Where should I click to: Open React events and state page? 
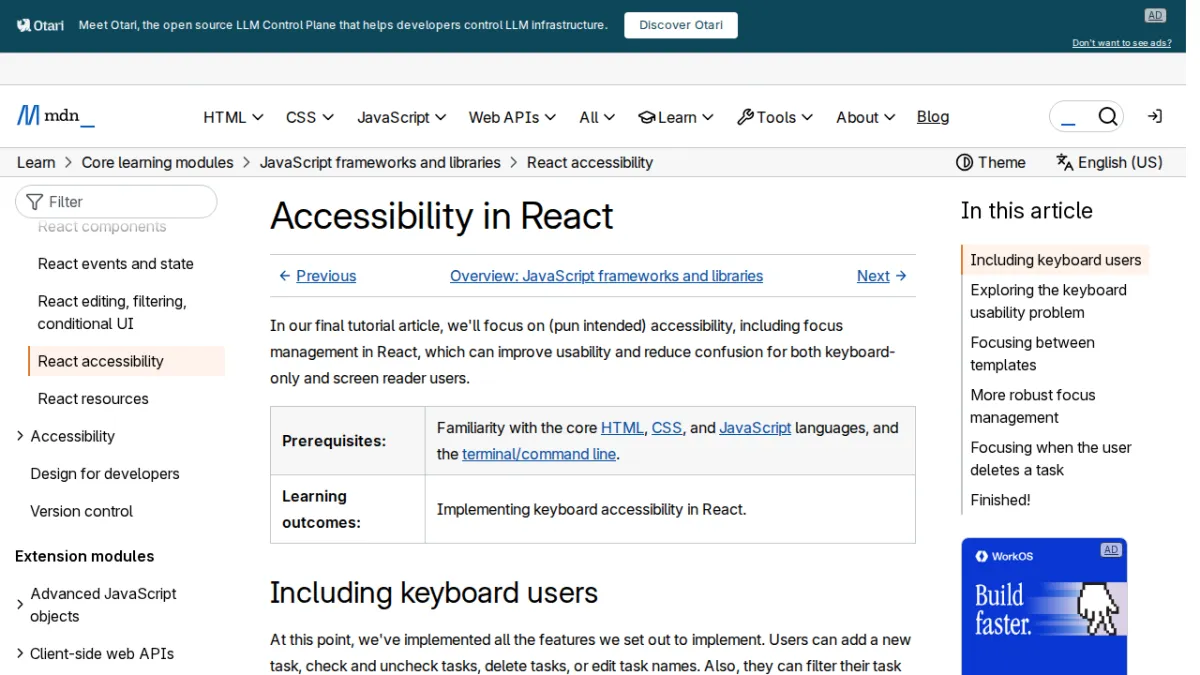pyautogui.click(x=116, y=264)
